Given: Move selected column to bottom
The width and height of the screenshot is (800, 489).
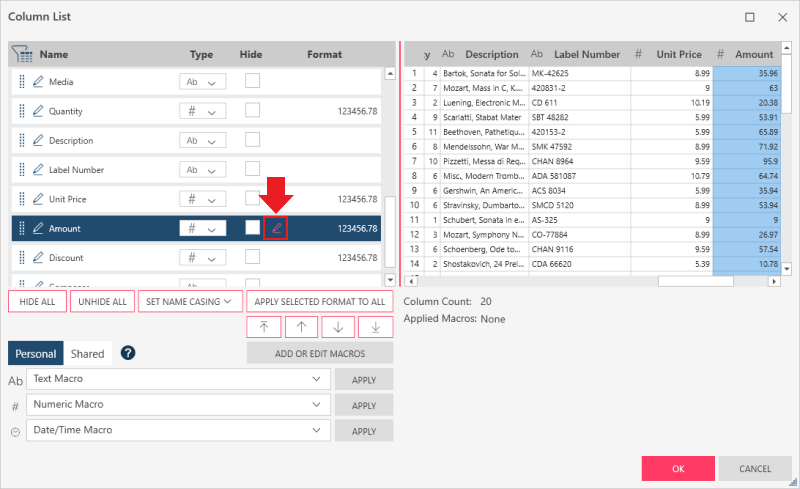Looking at the screenshot, I should (376, 327).
